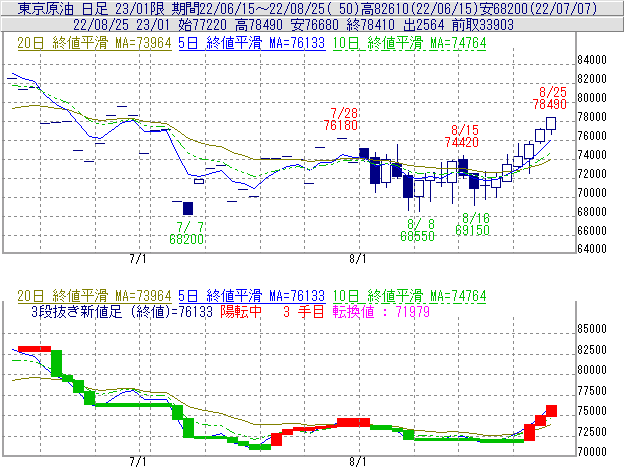Screen dimensions: 624x475
Task: Select the 8/25 78490 high annotation
Action: point(550,98)
